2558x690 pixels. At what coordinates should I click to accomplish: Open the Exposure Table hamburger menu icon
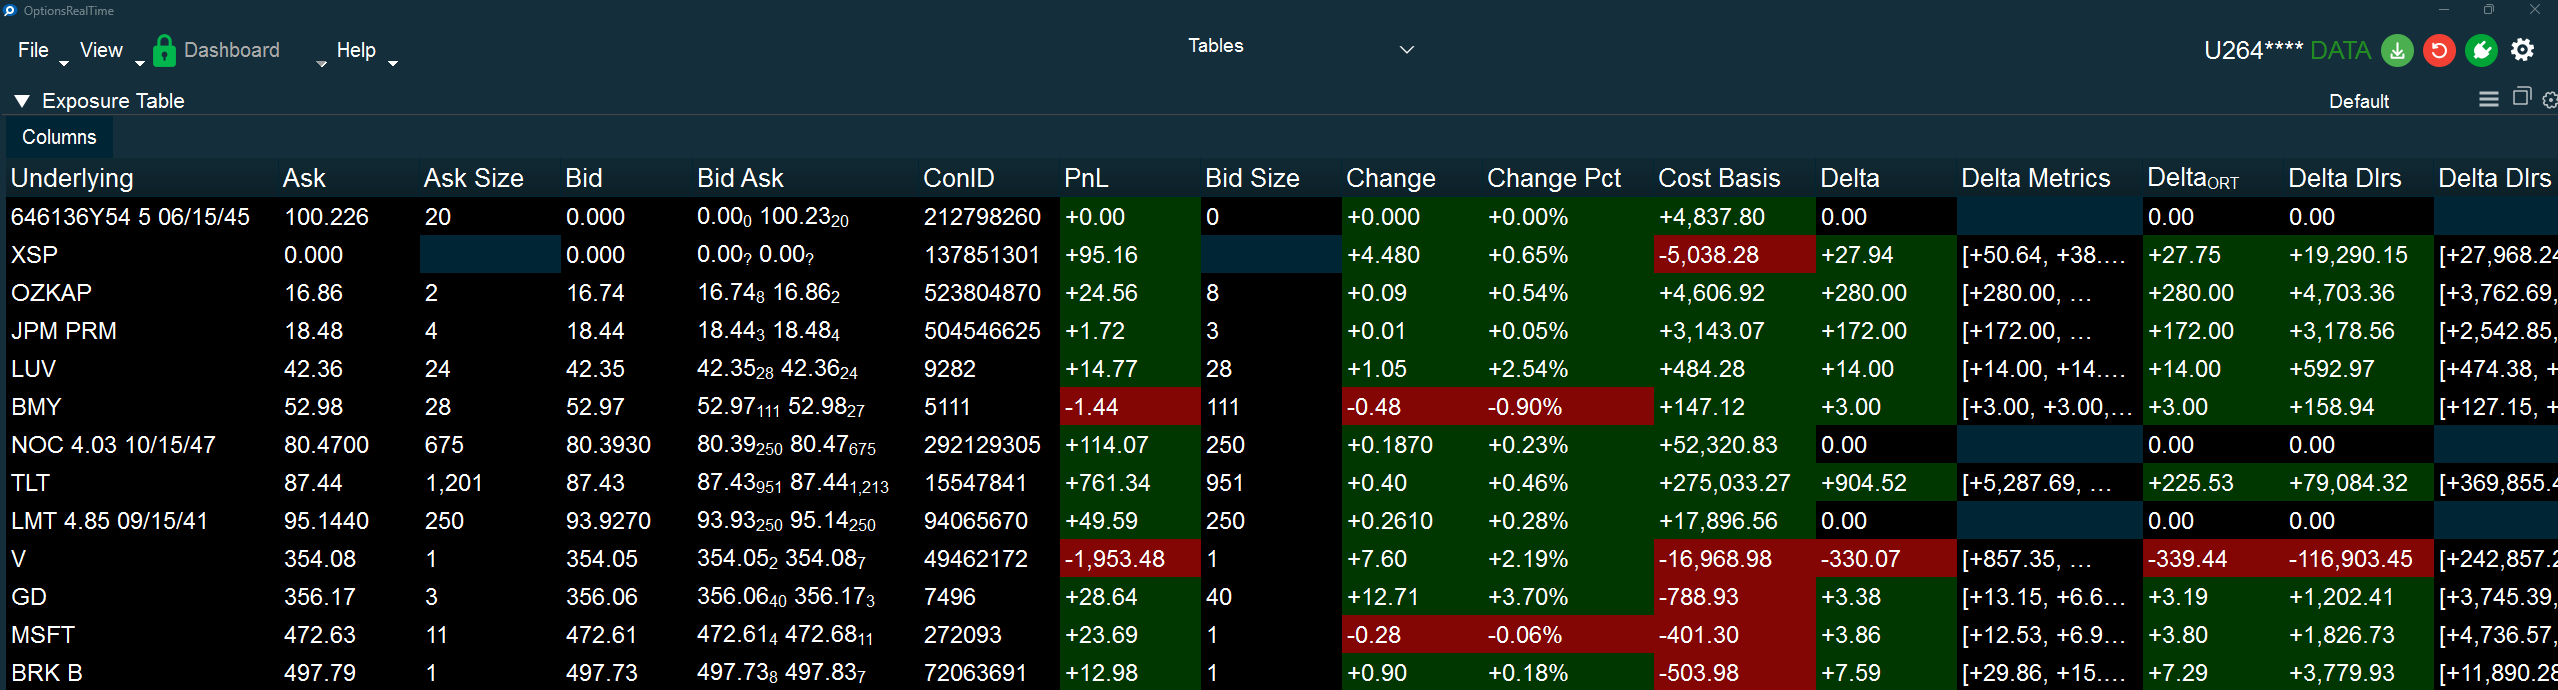2489,99
